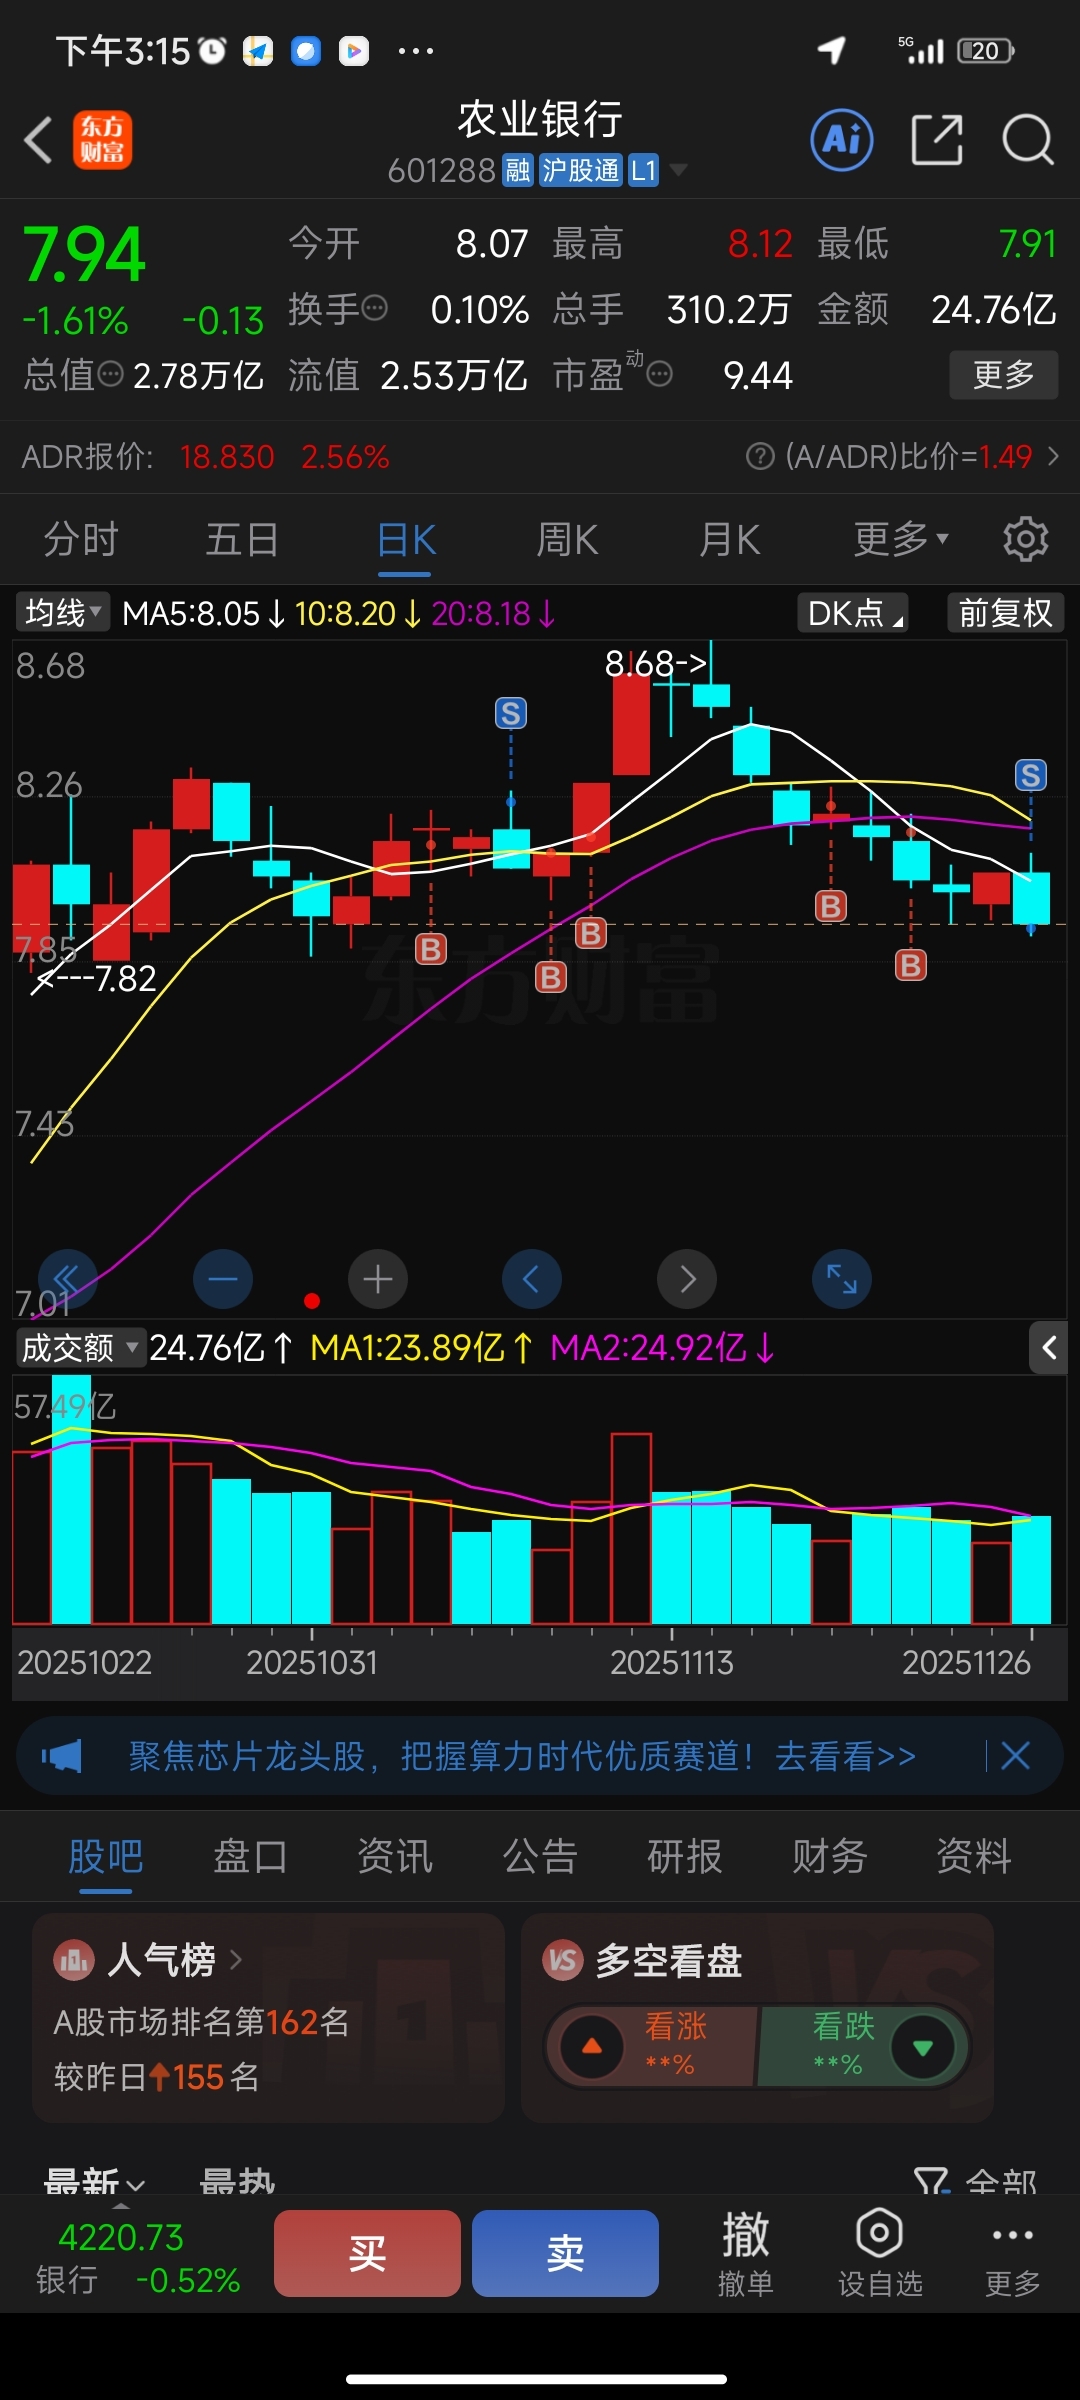
Task: Collapse the volume panel side arrow
Action: pyautogui.click(x=1049, y=1348)
